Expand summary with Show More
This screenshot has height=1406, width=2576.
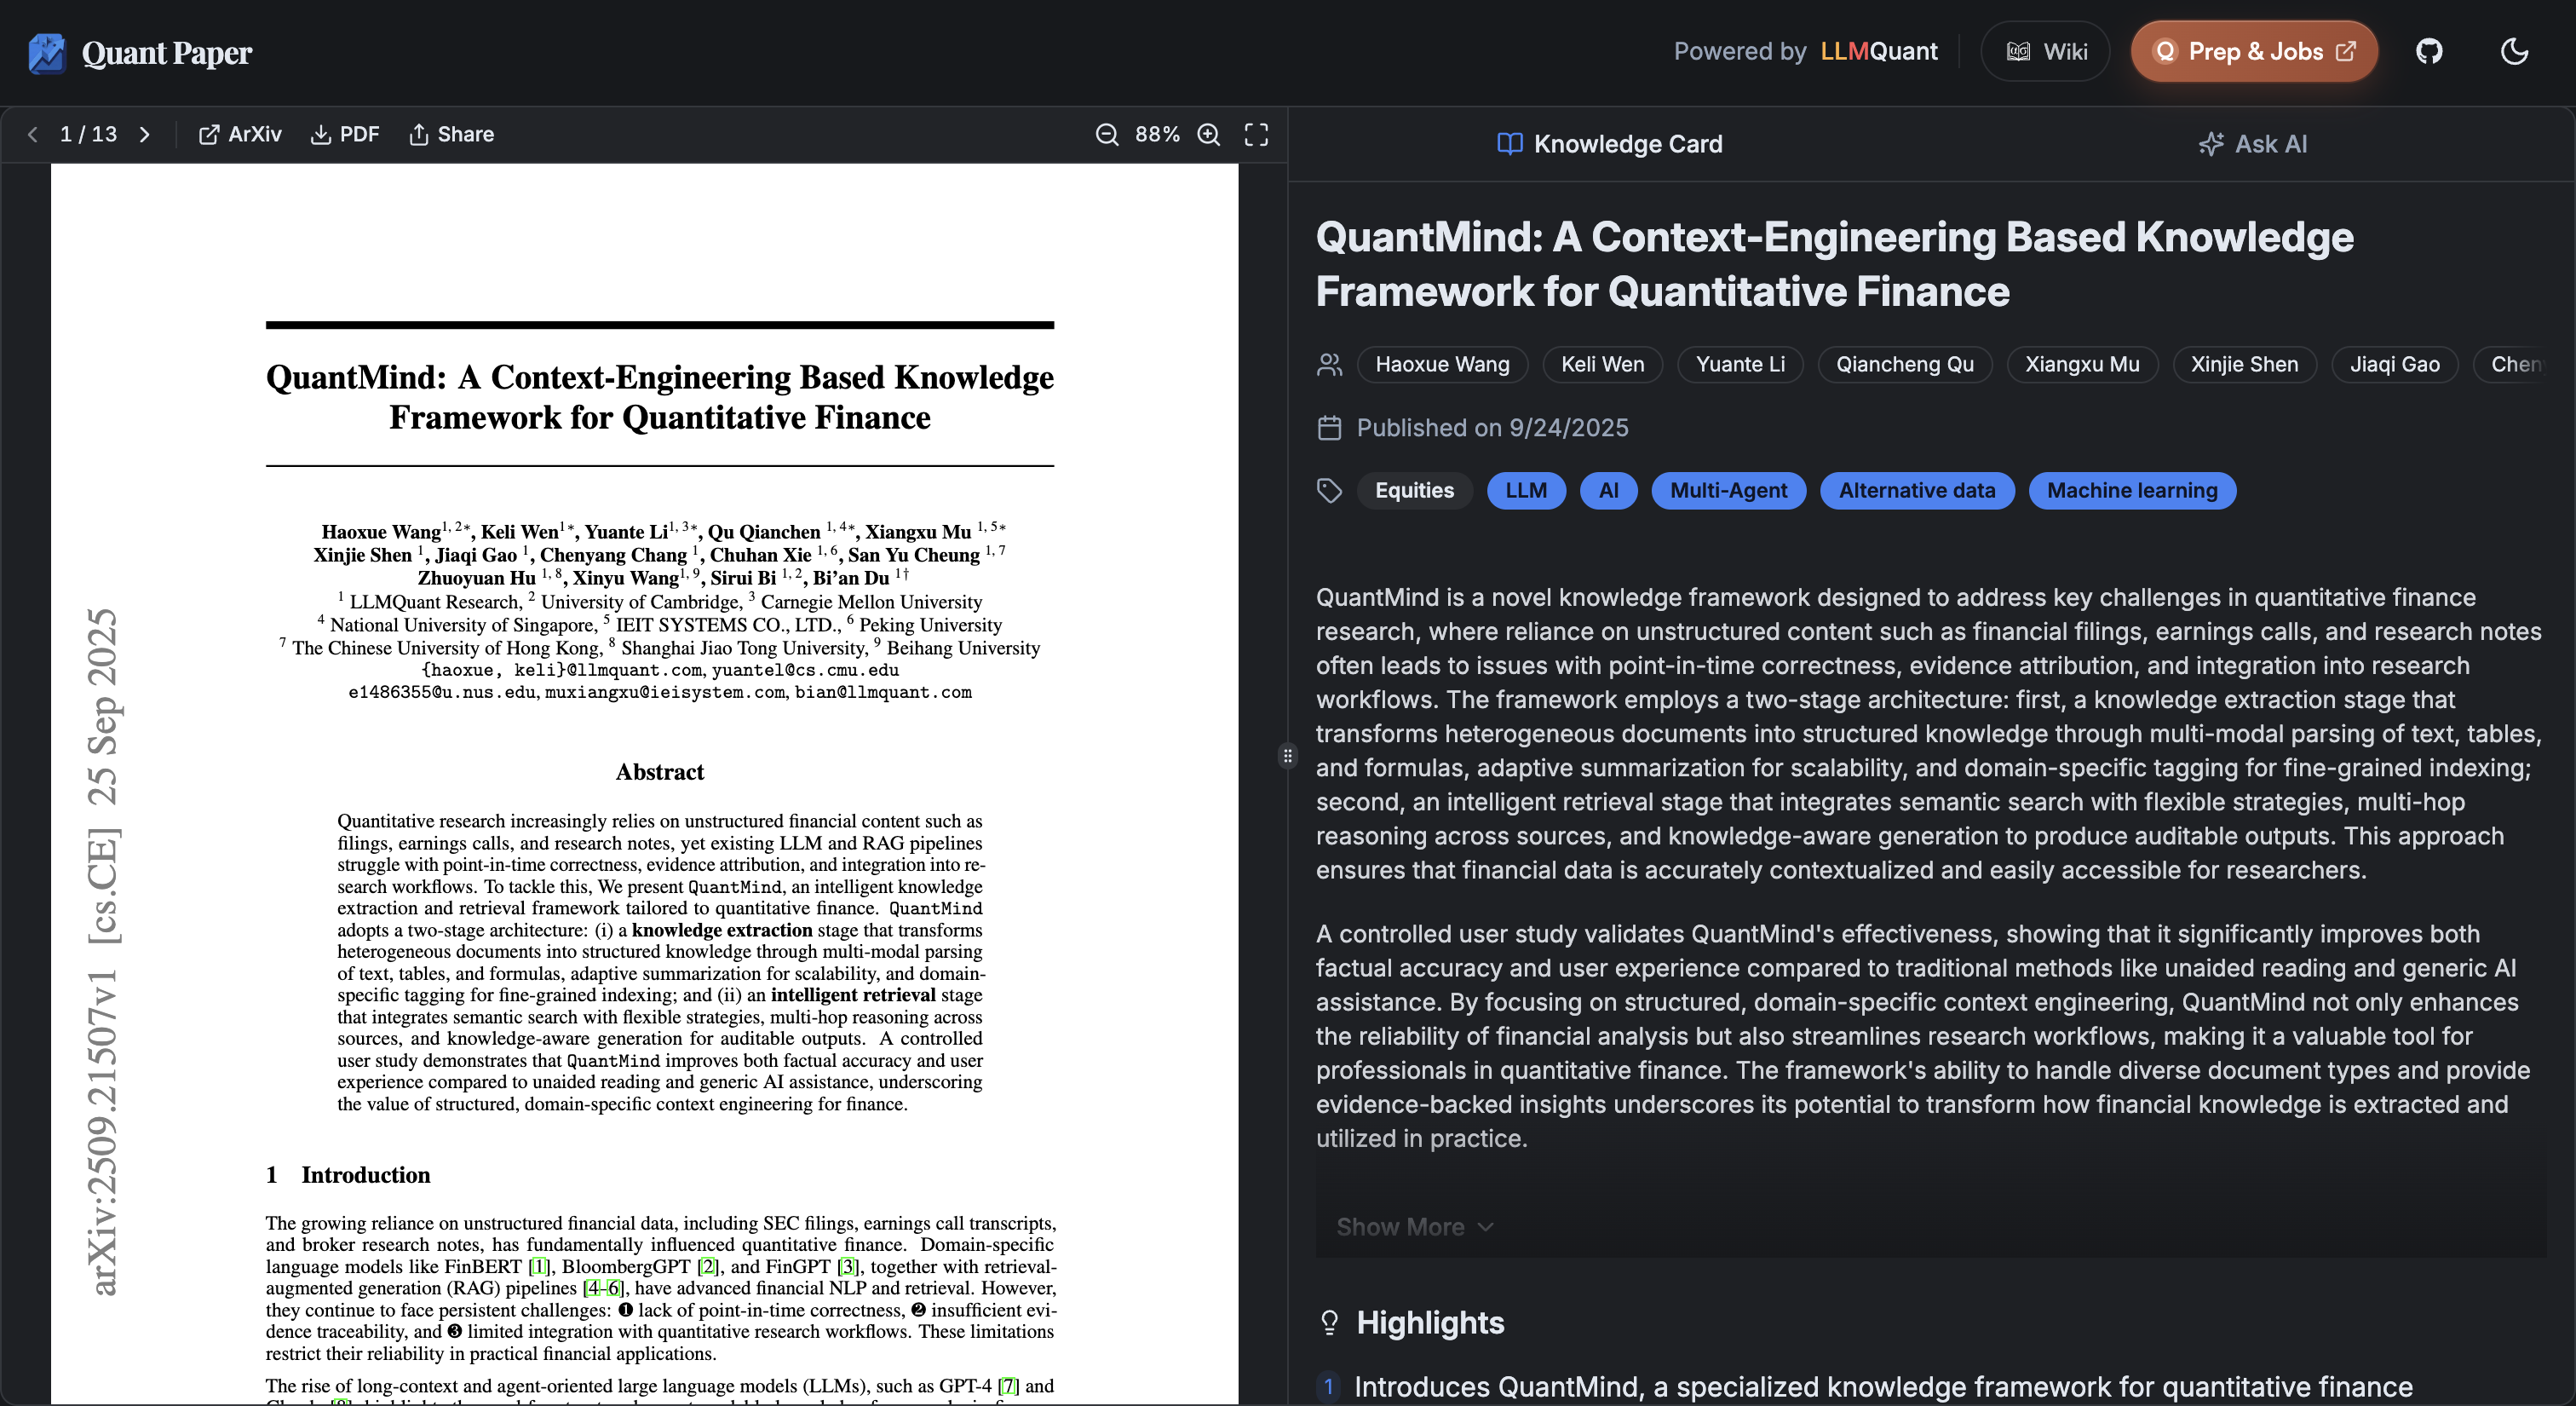(x=1414, y=1227)
